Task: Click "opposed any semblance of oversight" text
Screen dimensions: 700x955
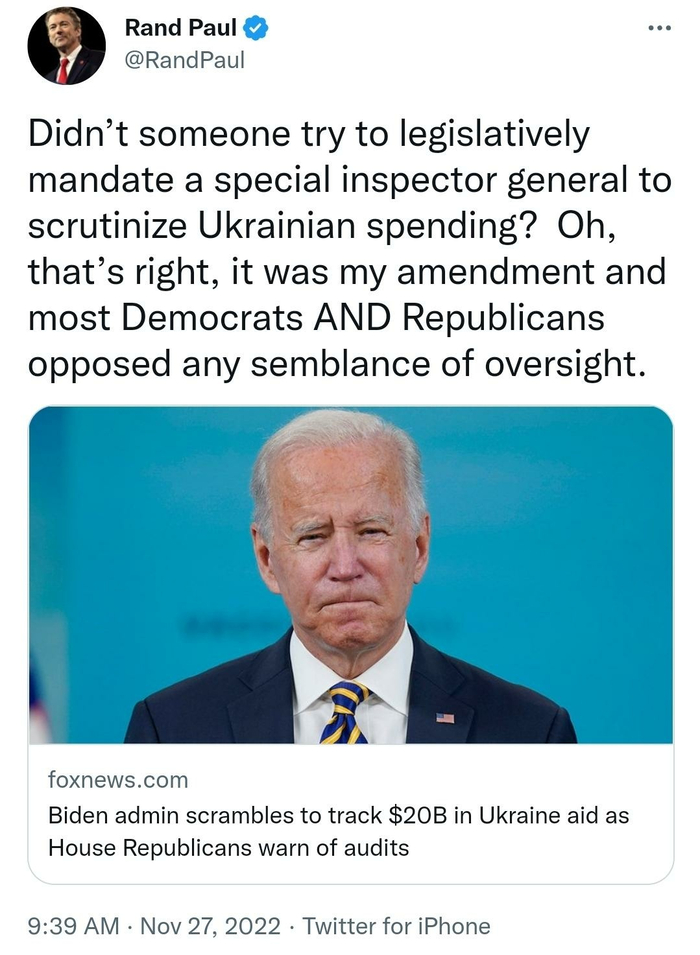Action: coord(332,364)
